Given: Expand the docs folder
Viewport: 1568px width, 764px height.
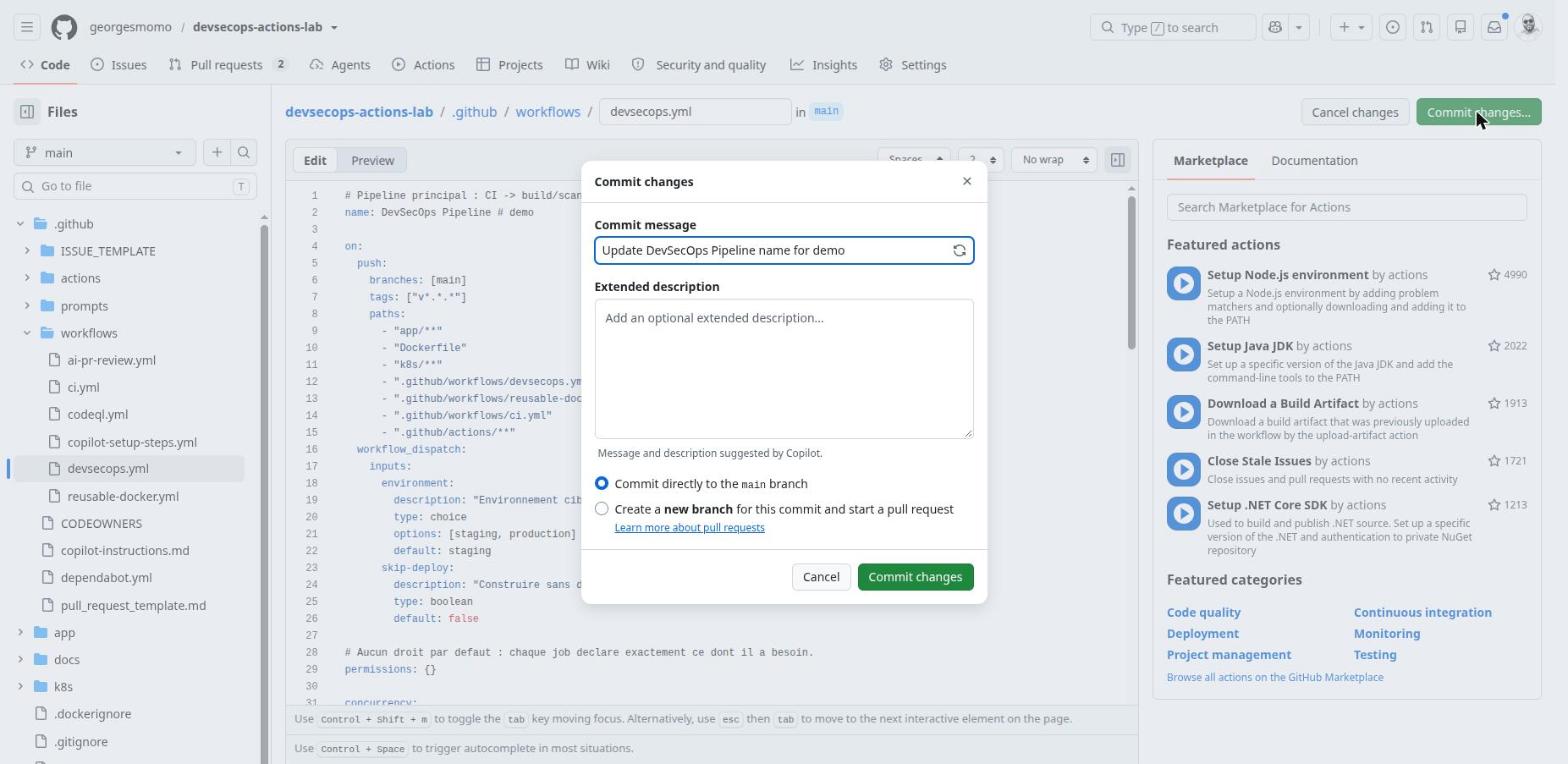Looking at the screenshot, I should point(20,660).
